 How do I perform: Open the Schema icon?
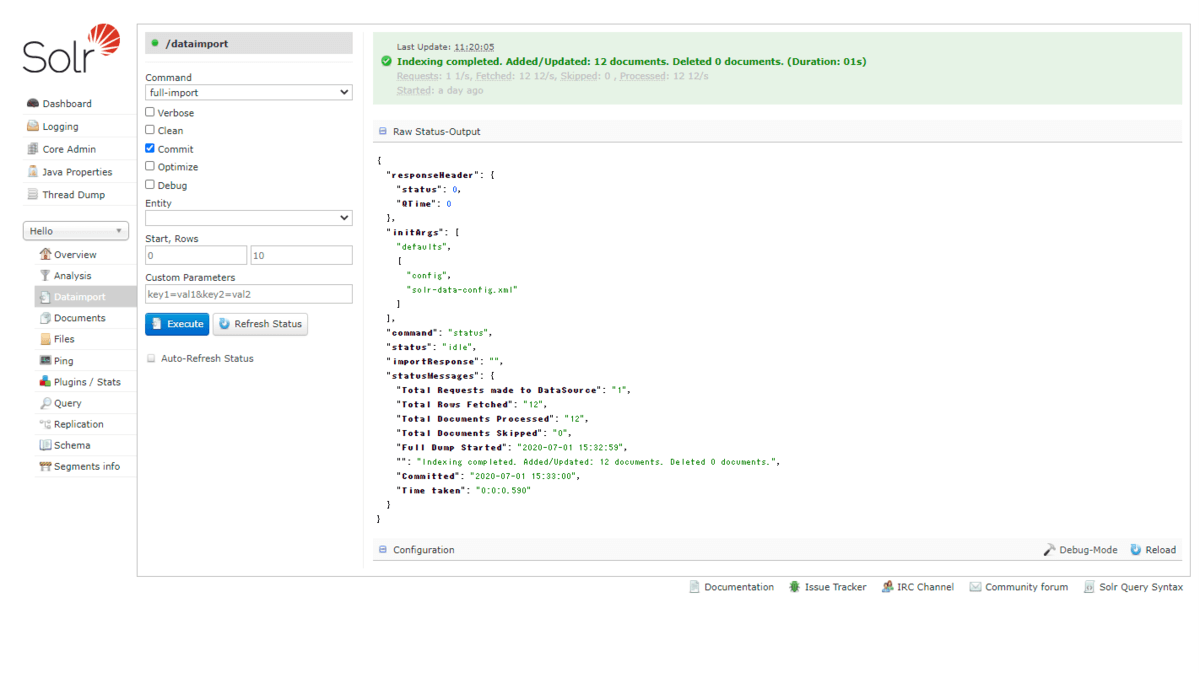(x=45, y=445)
